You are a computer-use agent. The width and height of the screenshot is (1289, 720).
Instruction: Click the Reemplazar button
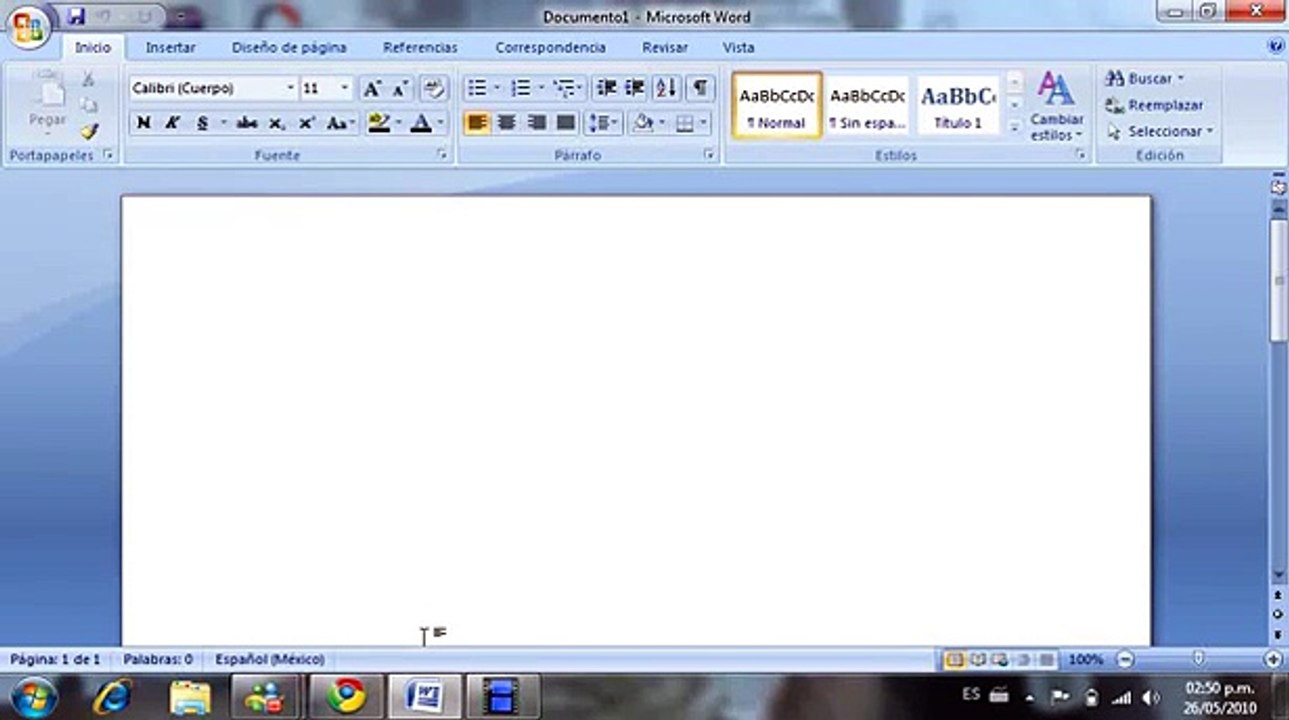[1155, 105]
